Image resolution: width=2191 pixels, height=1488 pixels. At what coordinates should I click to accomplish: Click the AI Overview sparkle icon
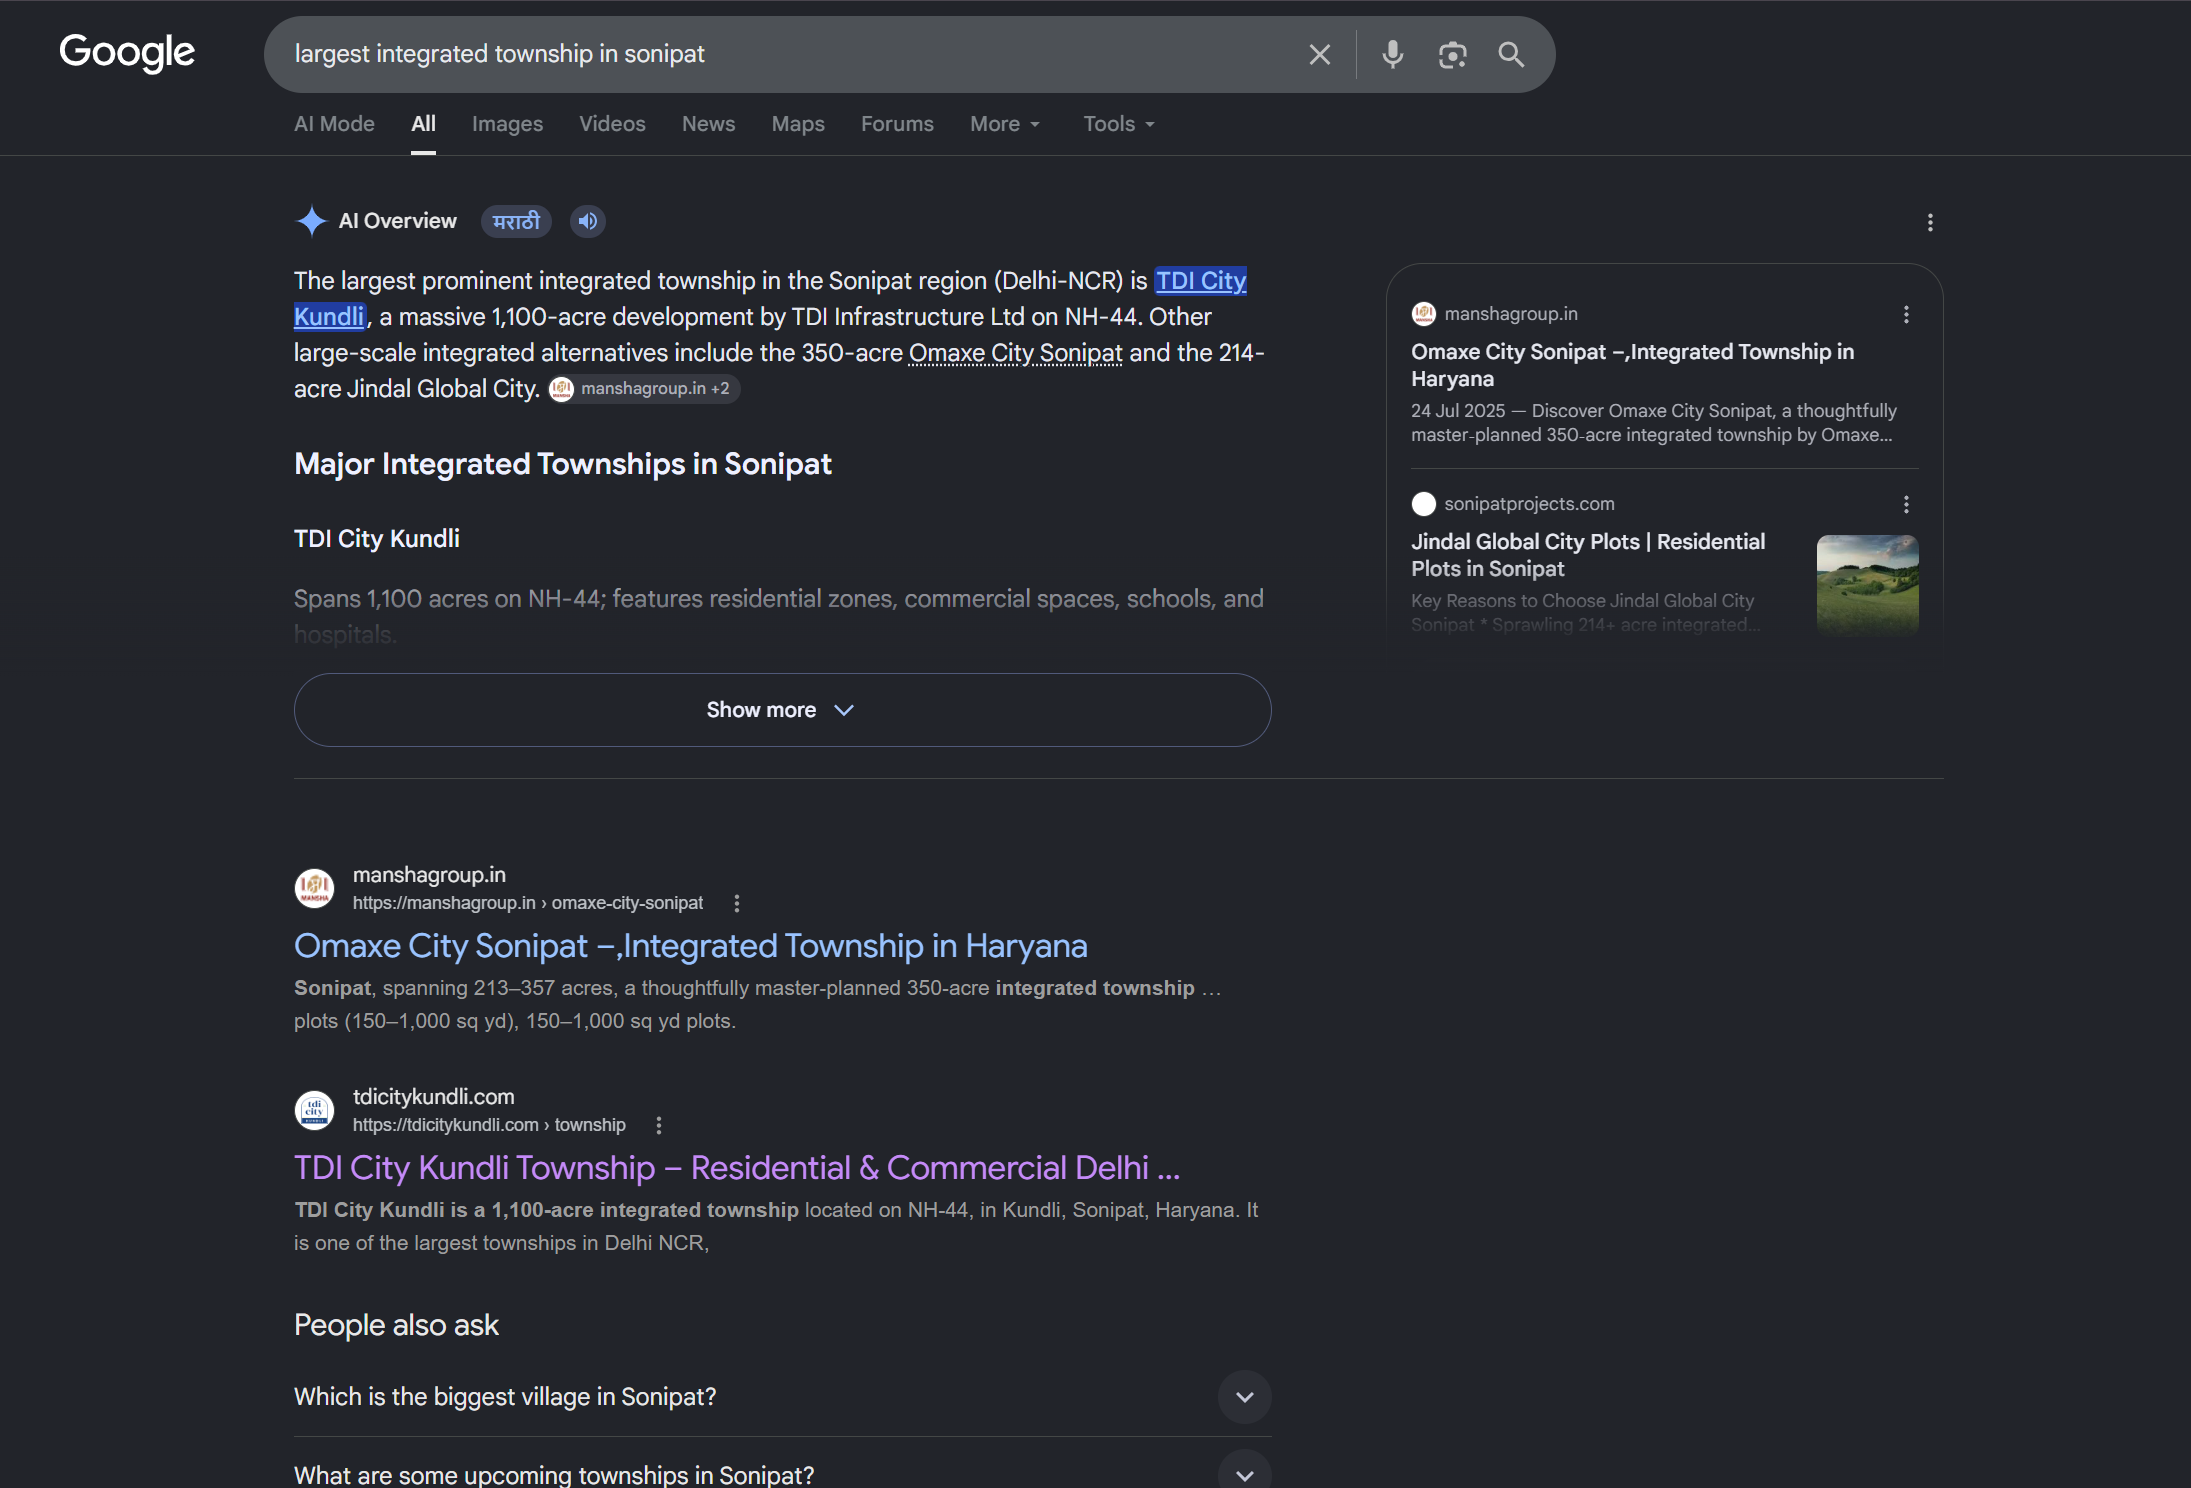[311, 221]
